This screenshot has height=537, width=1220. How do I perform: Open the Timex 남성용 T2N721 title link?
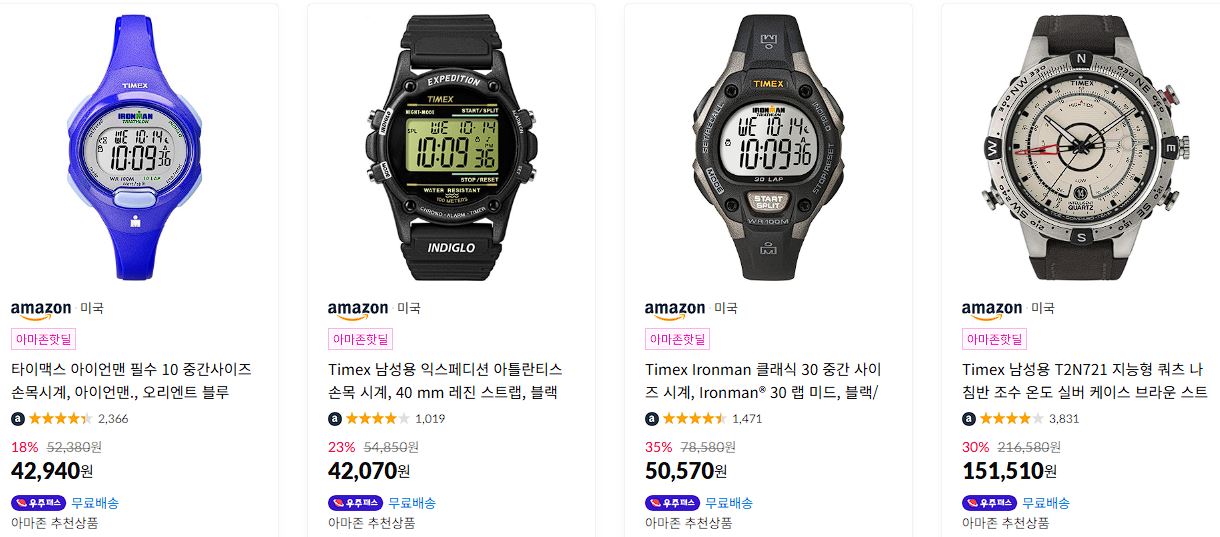(x=1085, y=381)
